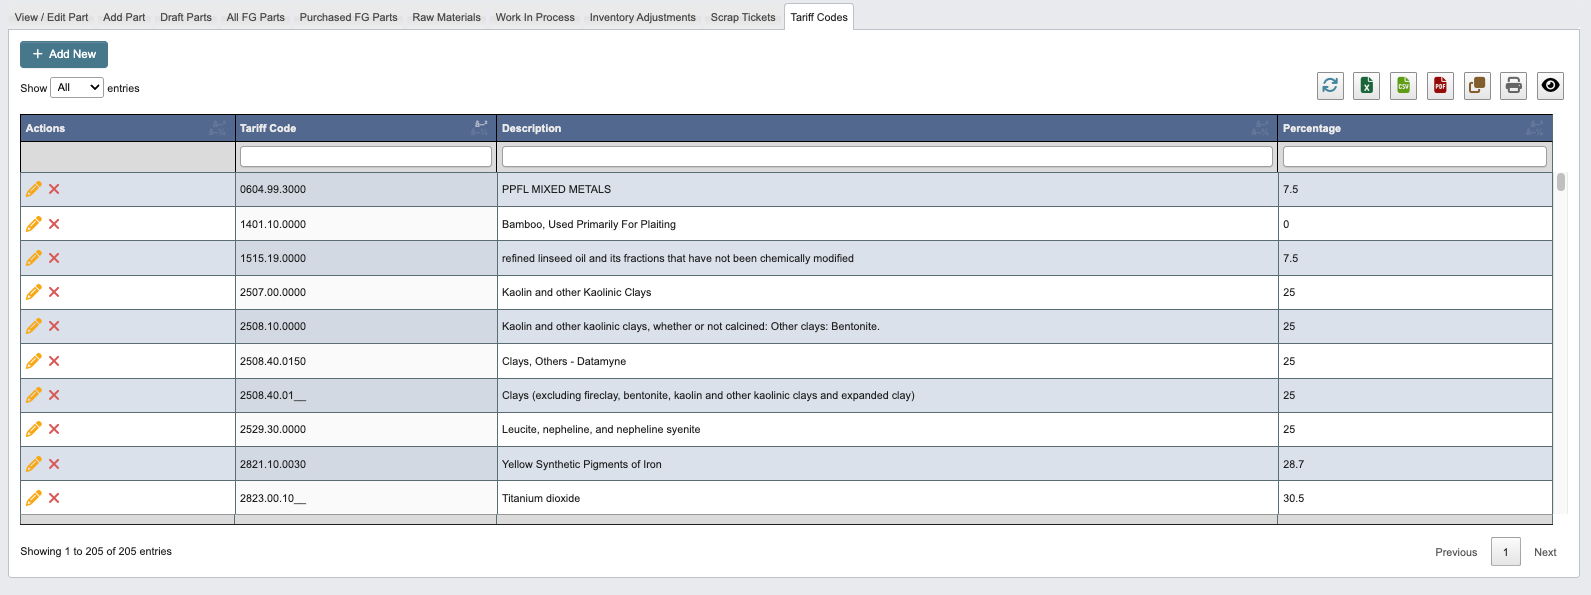Switch to Inventory Adjustments tab
The image size is (1591, 595).
(x=643, y=17)
